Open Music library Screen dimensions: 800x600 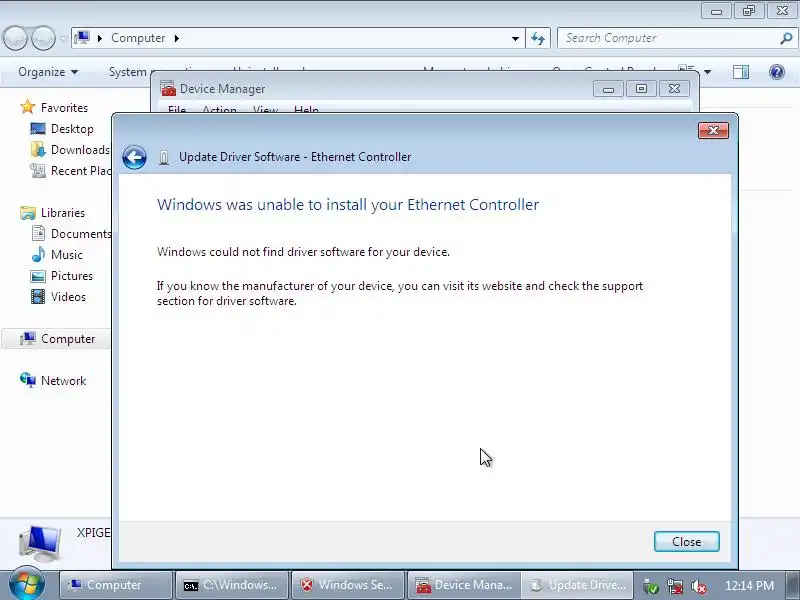coord(67,255)
